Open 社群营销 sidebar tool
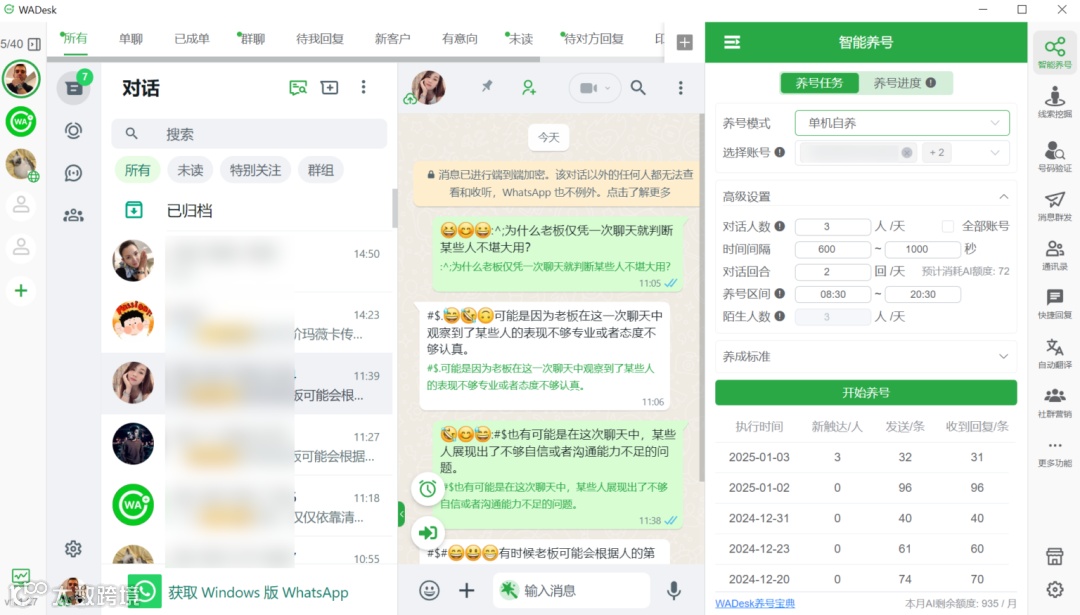The width and height of the screenshot is (1080, 615). click(x=1054, y=402)
